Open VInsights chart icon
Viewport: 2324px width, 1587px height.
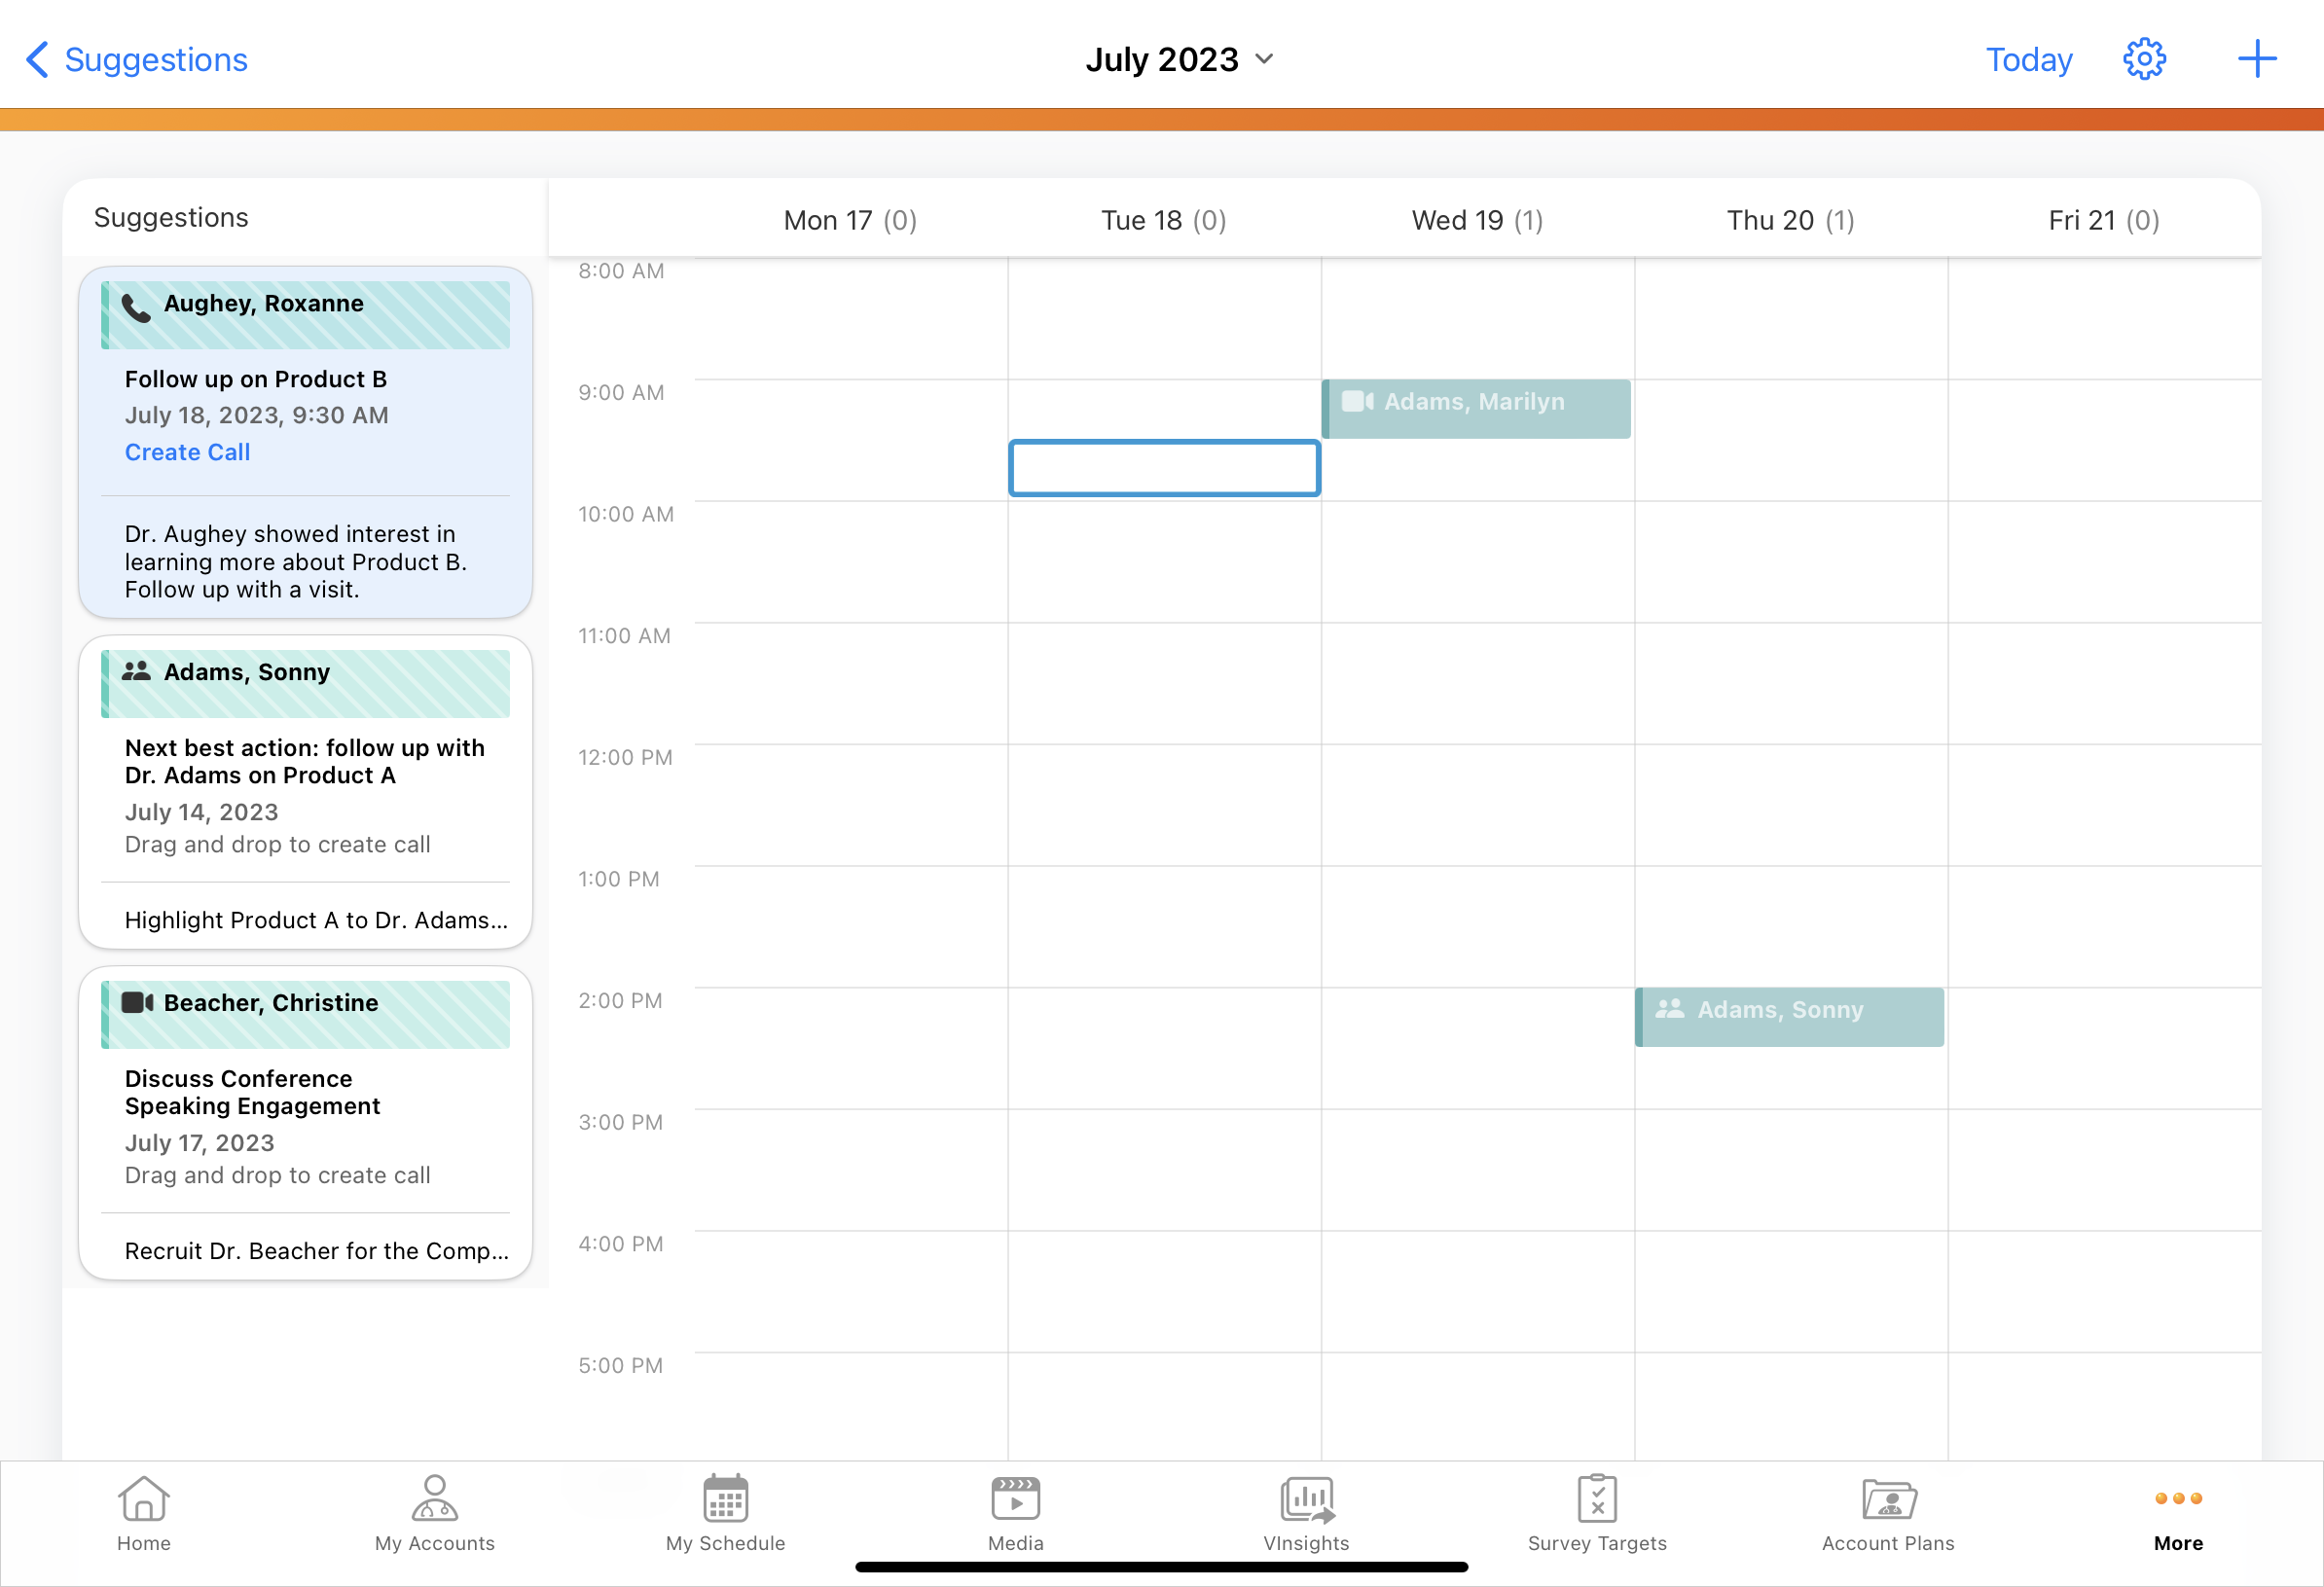[1306, 1512]
